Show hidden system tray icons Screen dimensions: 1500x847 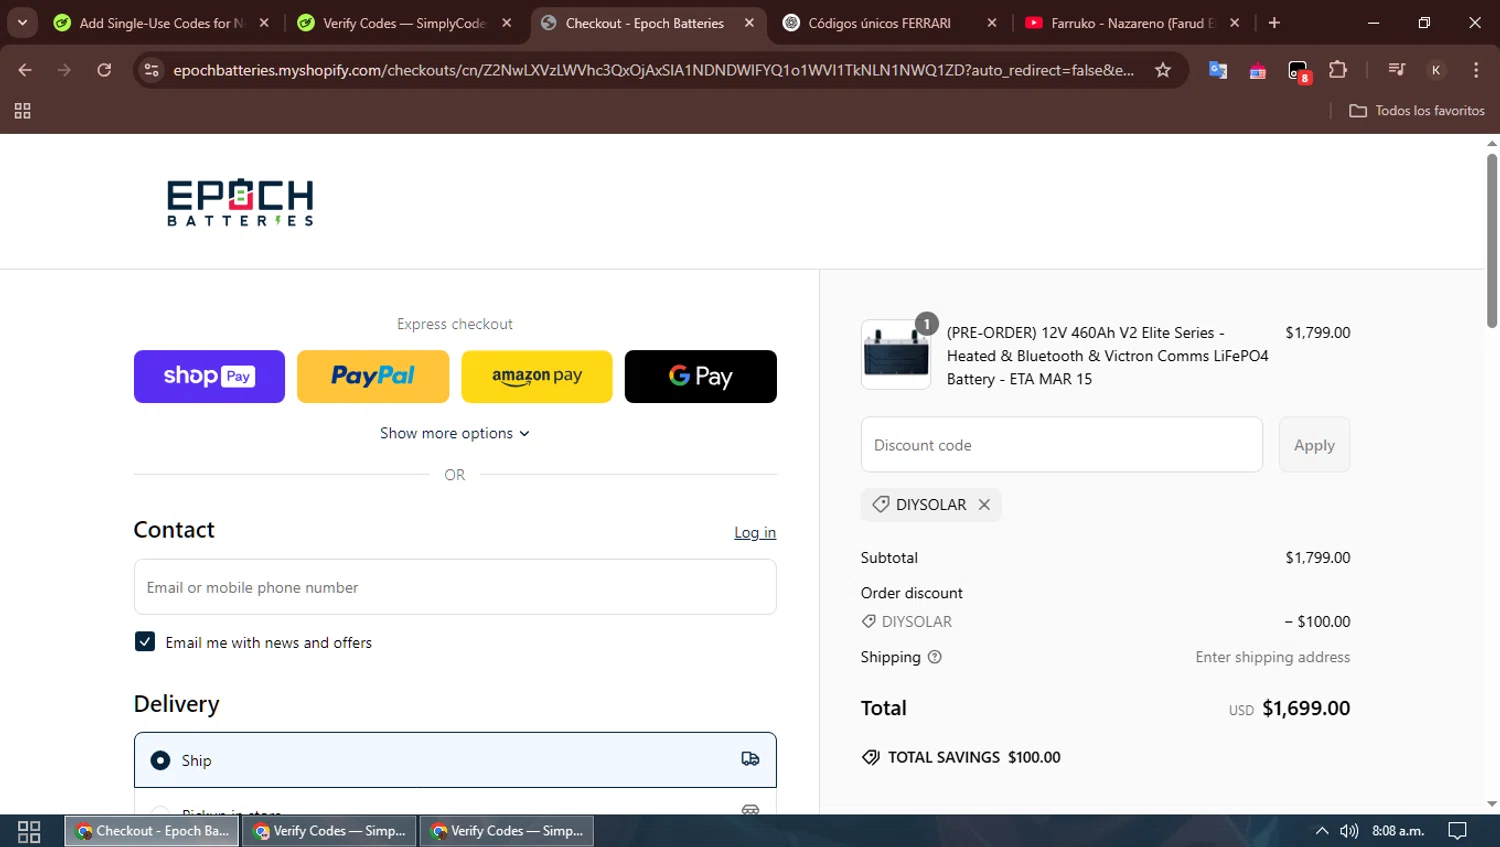click(x=1322, y=831)
